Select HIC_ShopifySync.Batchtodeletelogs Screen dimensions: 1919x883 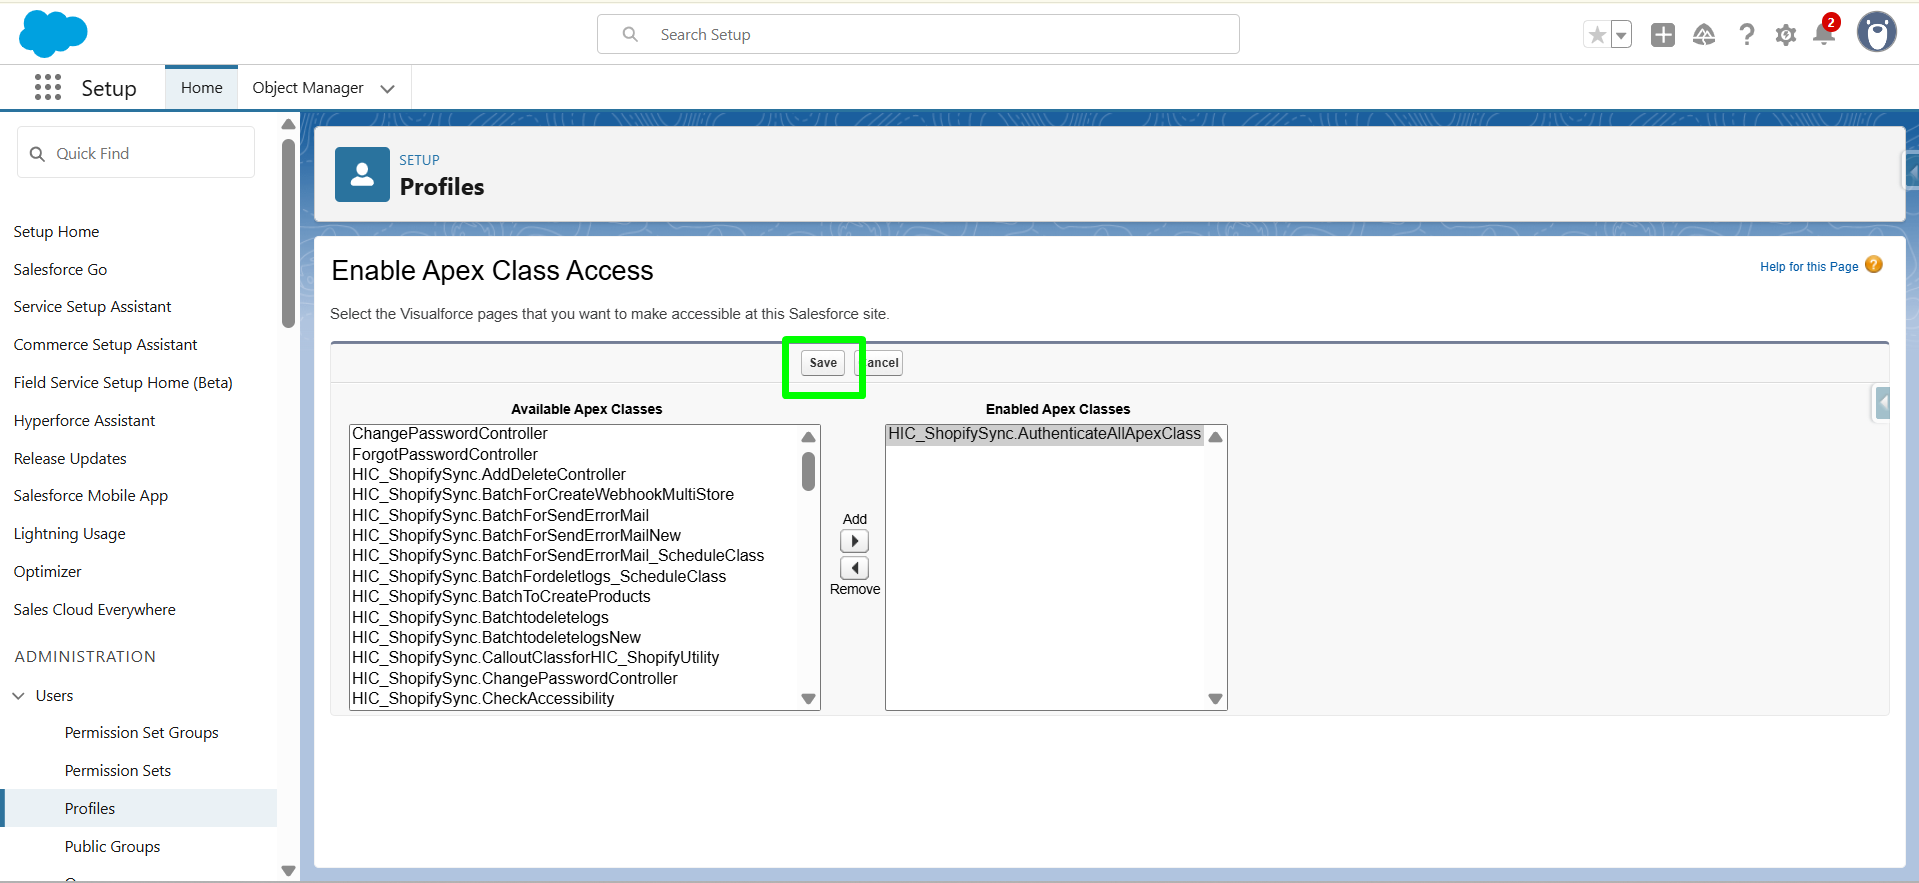(x=480, y=618)
